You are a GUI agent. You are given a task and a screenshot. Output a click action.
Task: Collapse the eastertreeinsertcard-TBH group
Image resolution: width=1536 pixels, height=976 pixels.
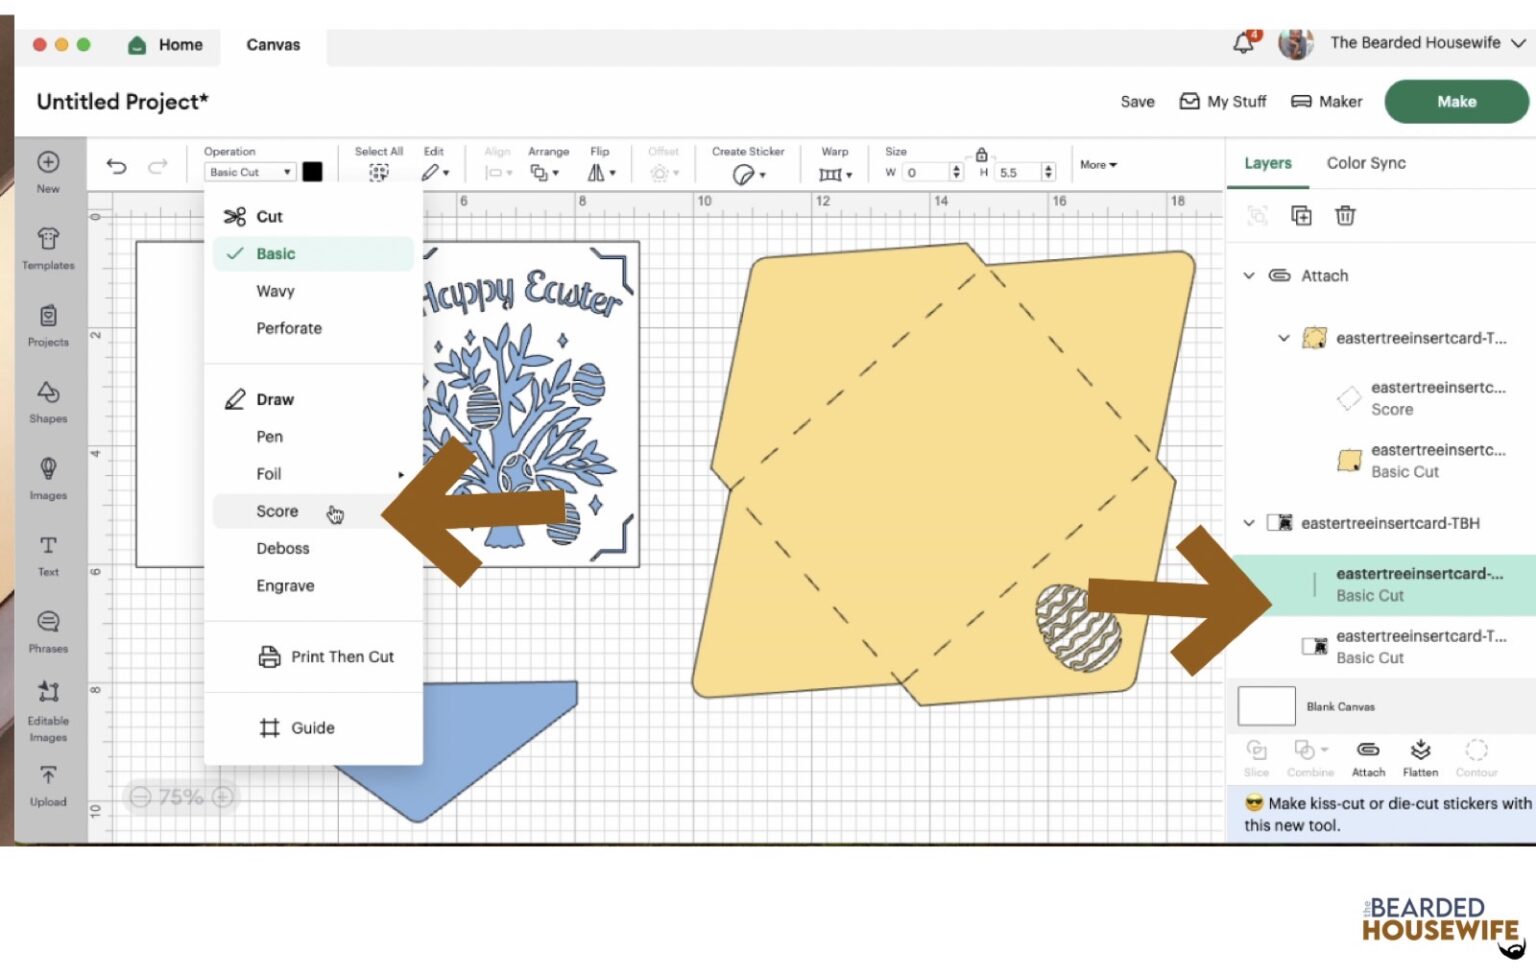point(1249,523)
